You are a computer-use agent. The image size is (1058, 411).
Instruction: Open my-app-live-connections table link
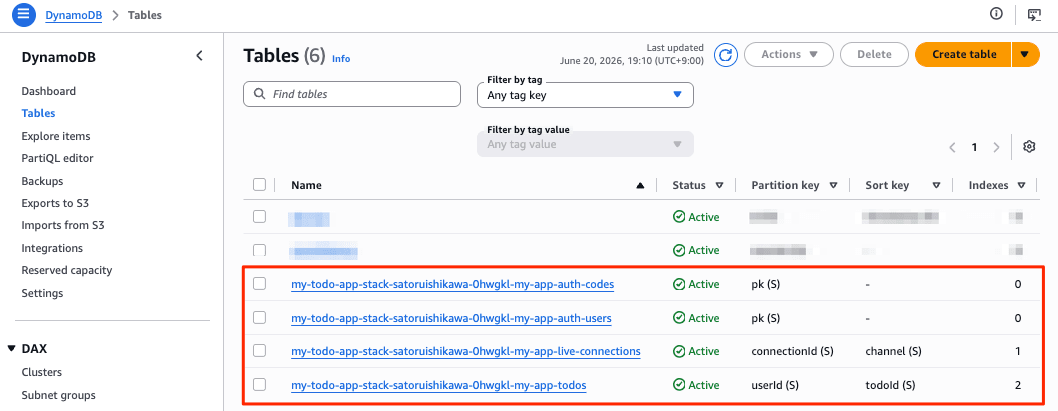coord(466,352)
